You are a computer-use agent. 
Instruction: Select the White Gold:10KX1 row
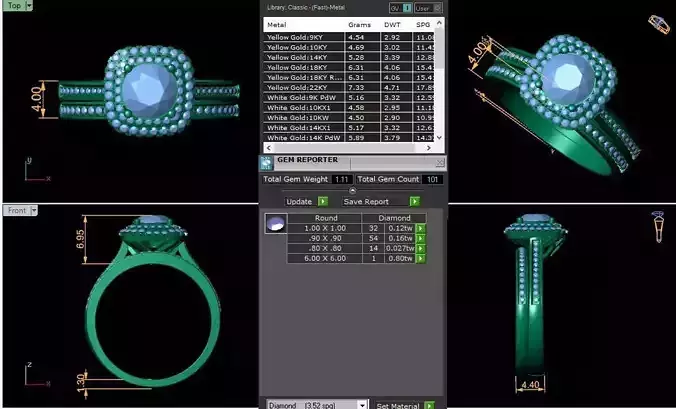point(349,108)
